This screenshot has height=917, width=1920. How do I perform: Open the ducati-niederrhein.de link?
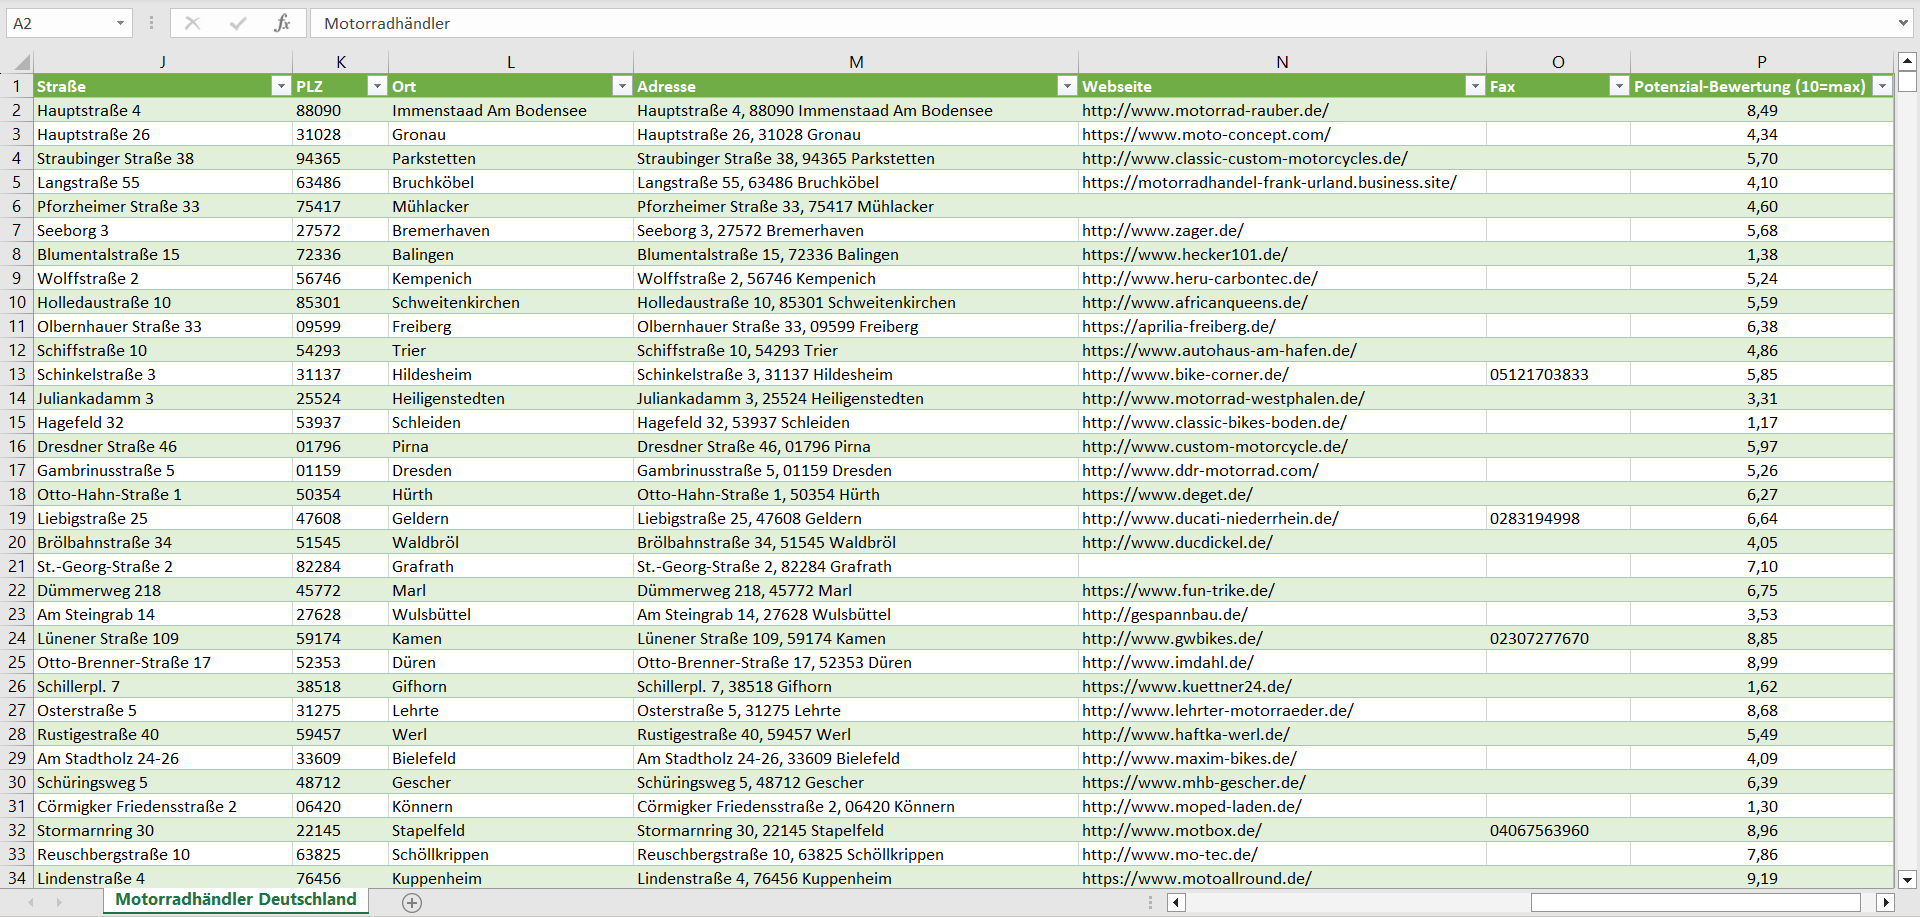[x=1210, y=518]
